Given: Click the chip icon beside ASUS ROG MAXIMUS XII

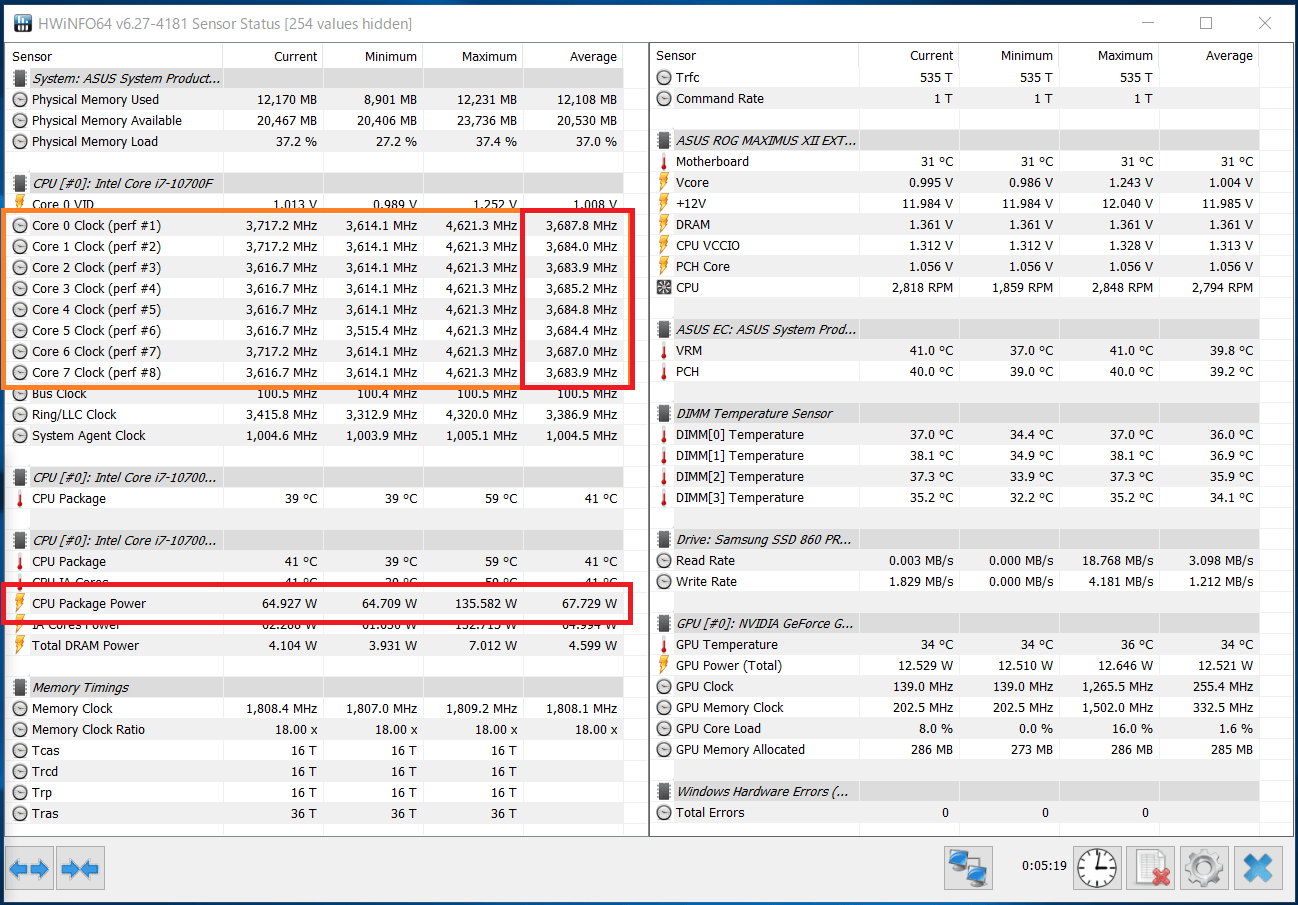Looking at the screenshot, I should 664,140.
